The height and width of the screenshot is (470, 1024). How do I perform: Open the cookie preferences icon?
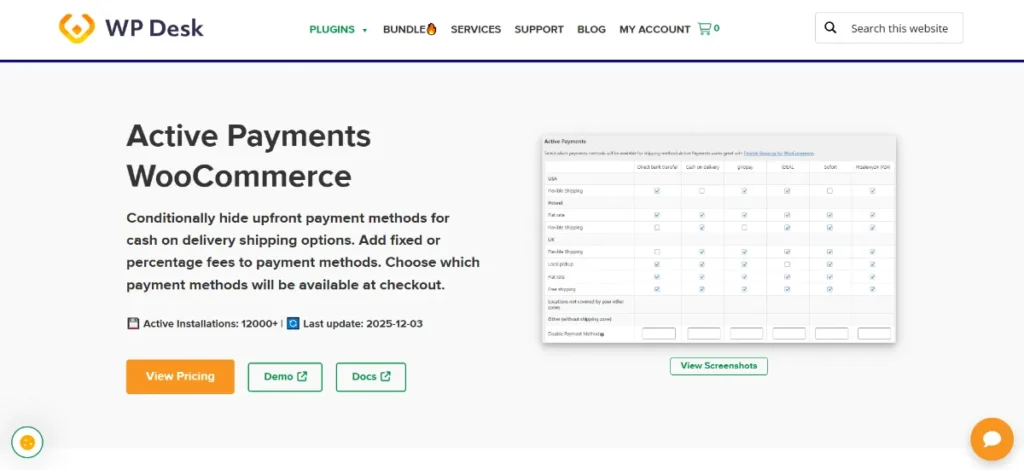(27, 442)
